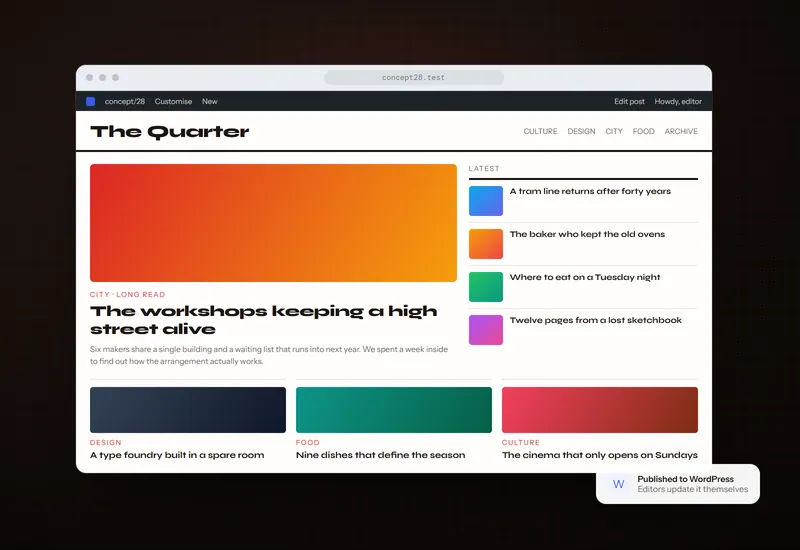
Task: Go to the DESIGN nav section
Action: 581,131
